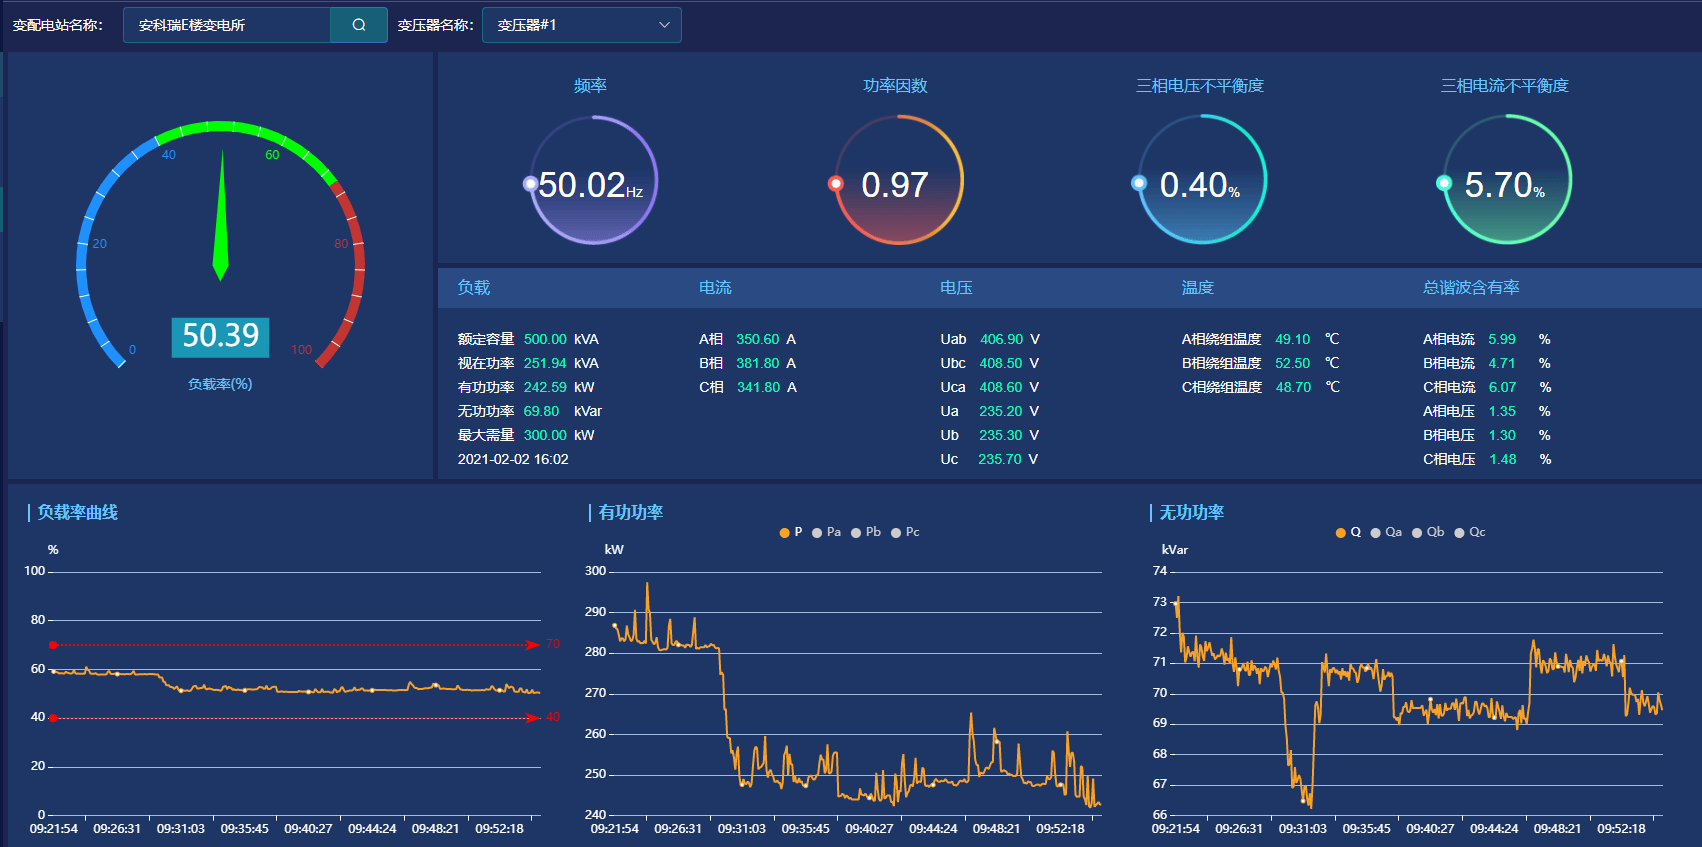This screenshot has width=1702, height=847.
Task: Click the Ubc voltage value 408.50
Action: [x=1001, y=364]
